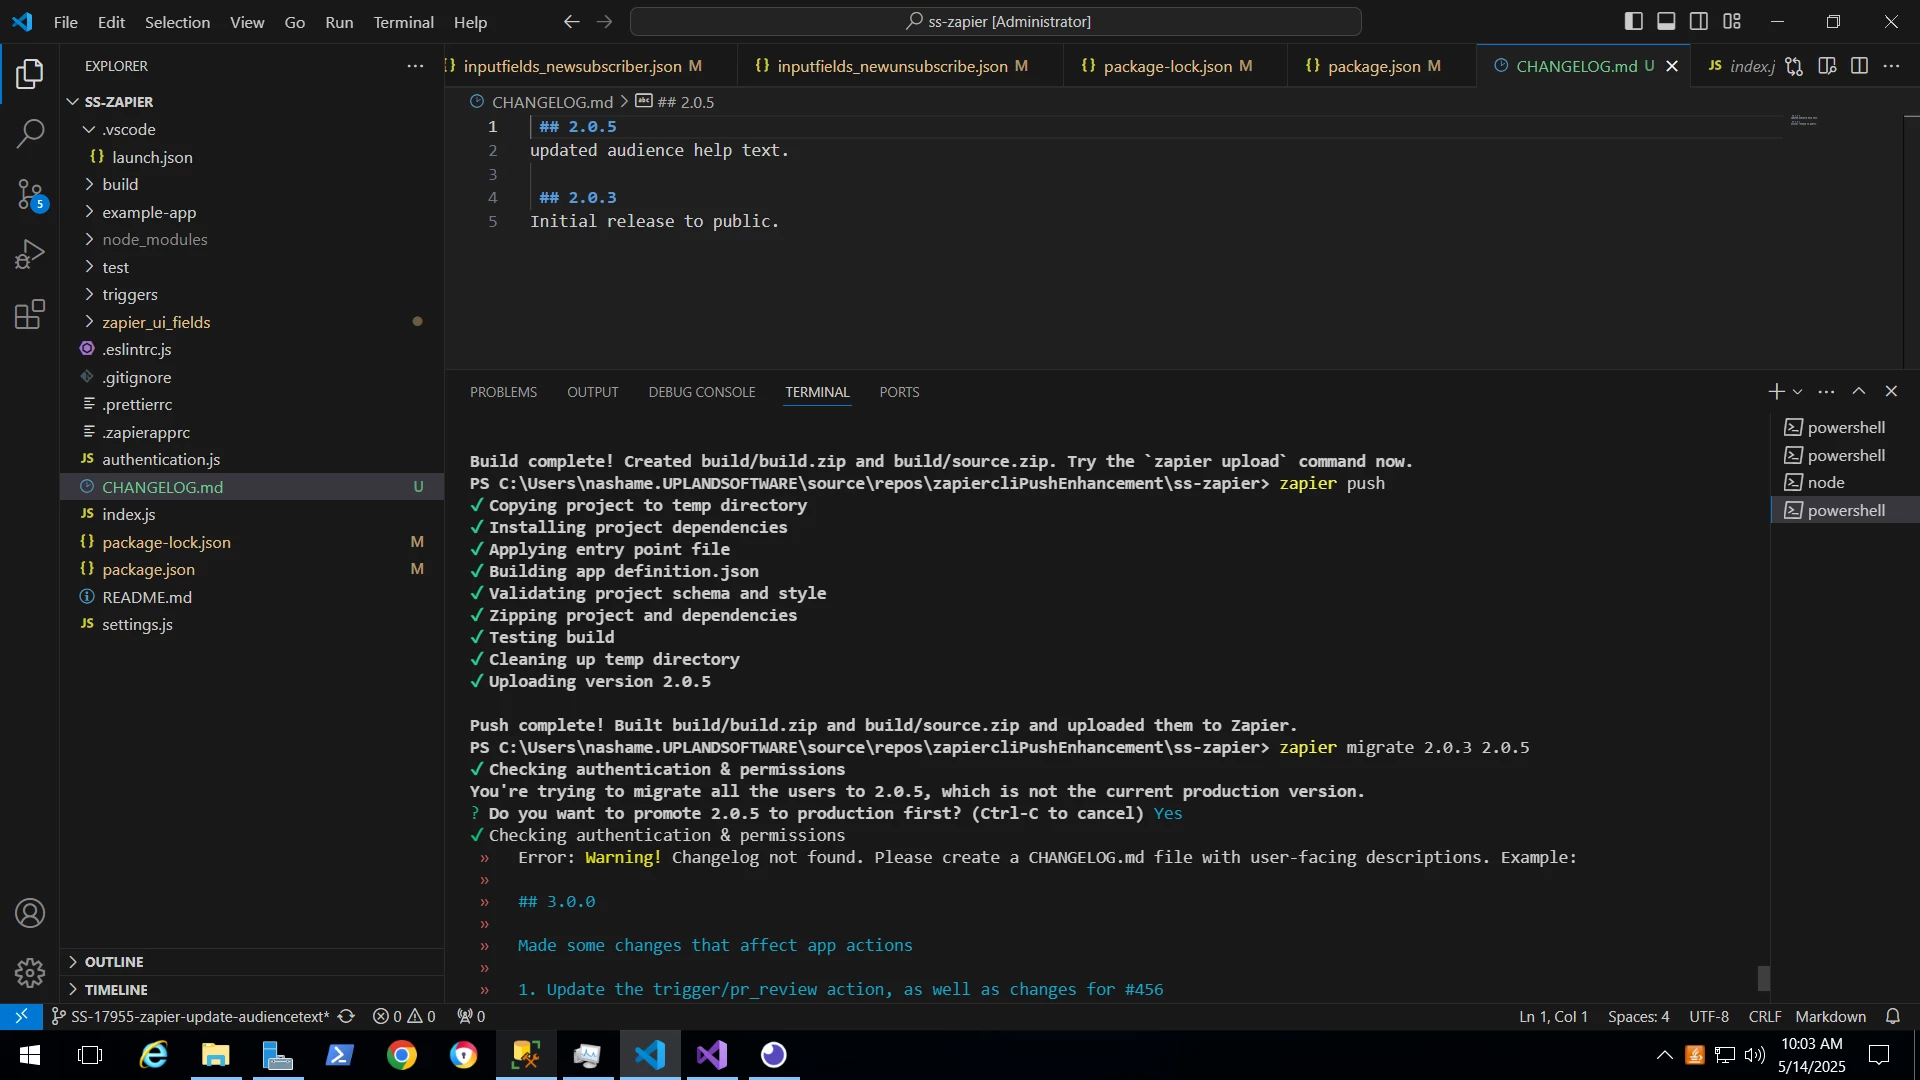Click the terminal vertical scrollbar thumb
Viewport: 1920px width, 1080px height.
(1764, 978)
